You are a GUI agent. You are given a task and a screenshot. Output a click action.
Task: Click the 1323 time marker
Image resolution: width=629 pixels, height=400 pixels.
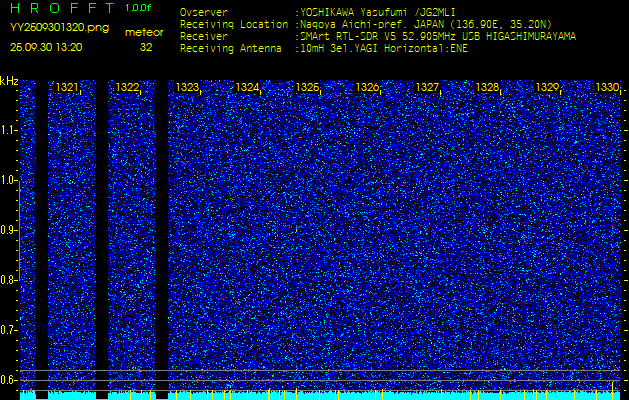point(187,87)
